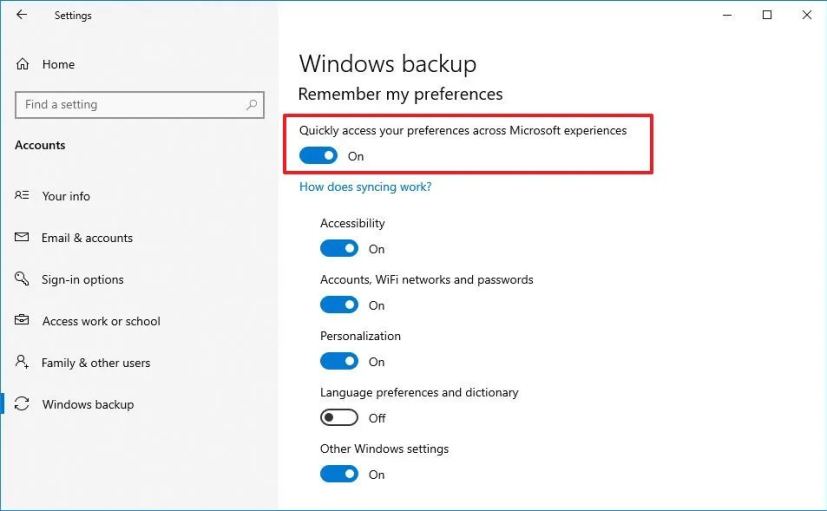Click the Windows backup sync icon
This screenshot has width=827, height=511.
pyautogui.click(x=22, y=404)
